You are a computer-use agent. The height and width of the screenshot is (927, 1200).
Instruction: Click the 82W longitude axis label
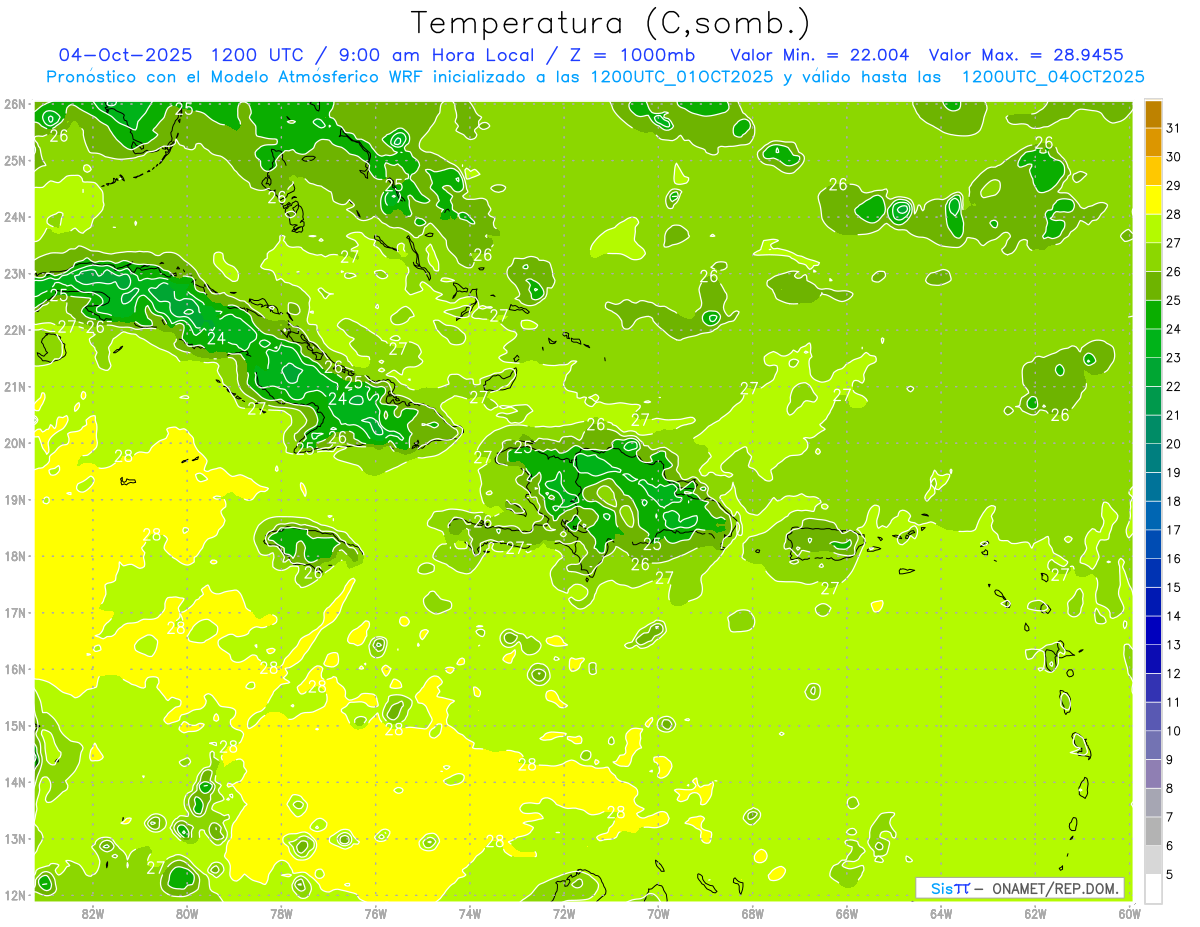tap(93, 912)
